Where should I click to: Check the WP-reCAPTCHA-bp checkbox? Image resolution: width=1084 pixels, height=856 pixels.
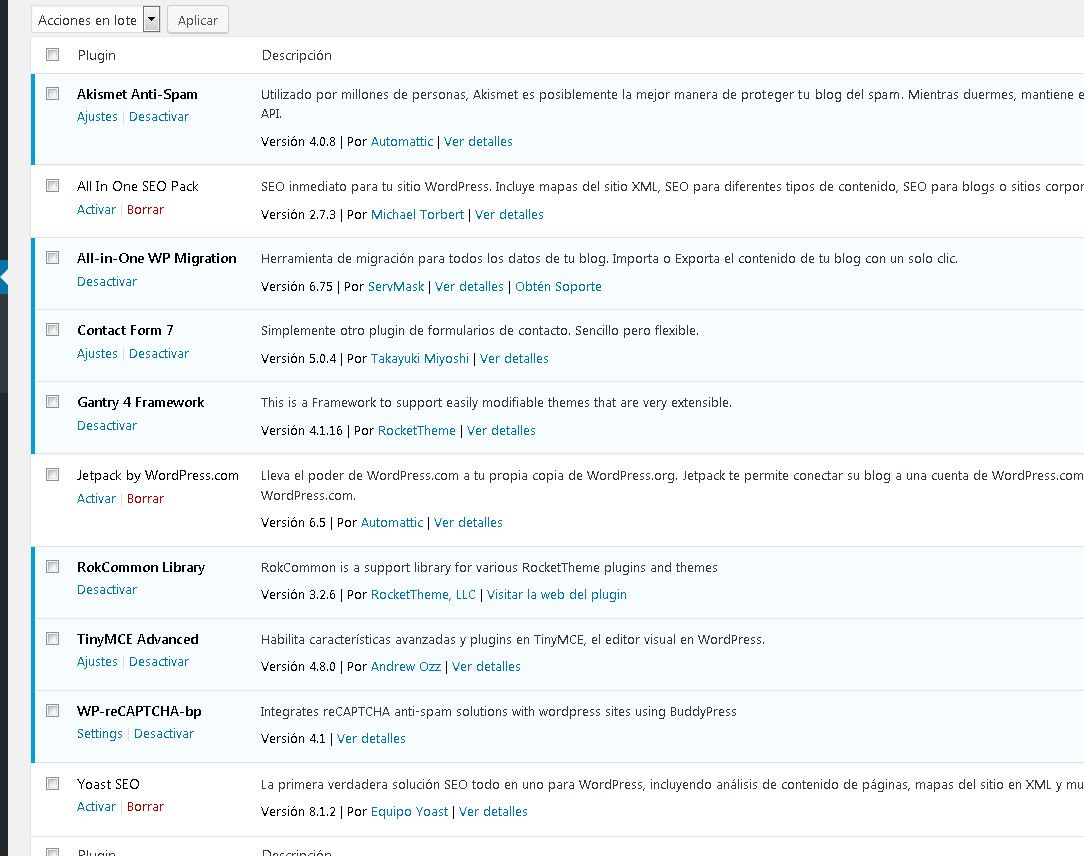pos(53,710)
